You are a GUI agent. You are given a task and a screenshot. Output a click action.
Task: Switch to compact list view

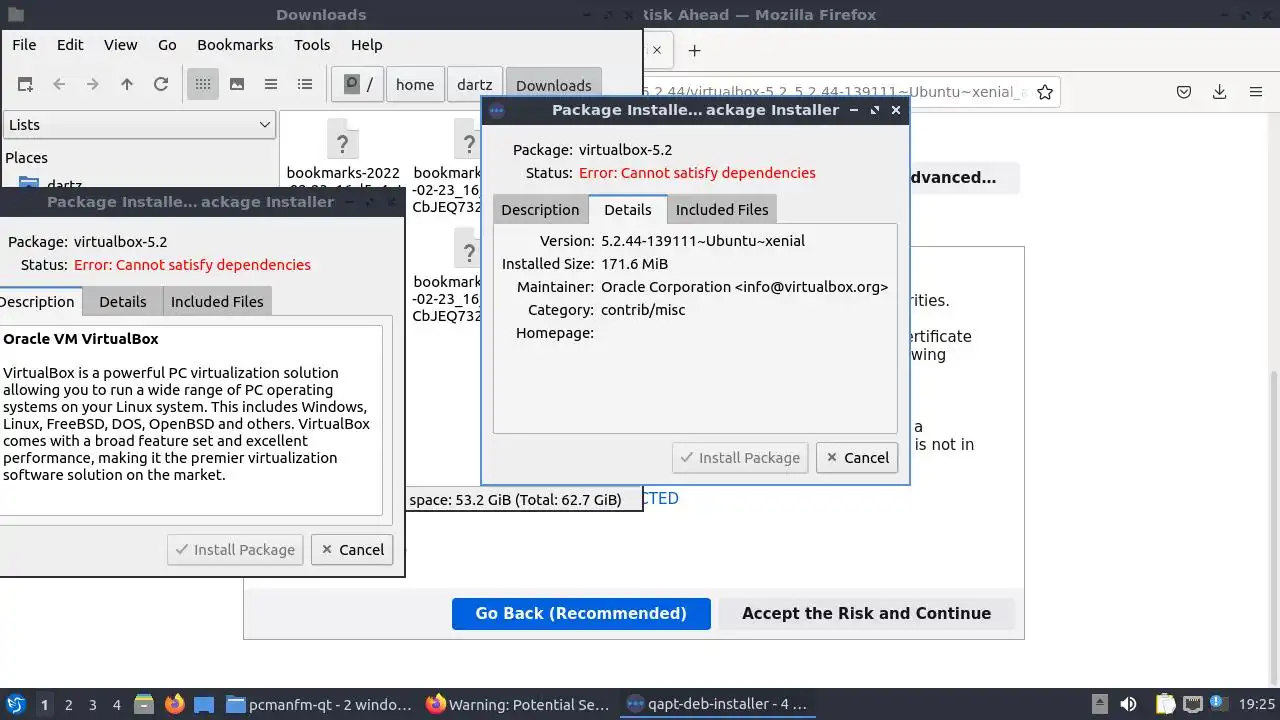coord(271,85)
